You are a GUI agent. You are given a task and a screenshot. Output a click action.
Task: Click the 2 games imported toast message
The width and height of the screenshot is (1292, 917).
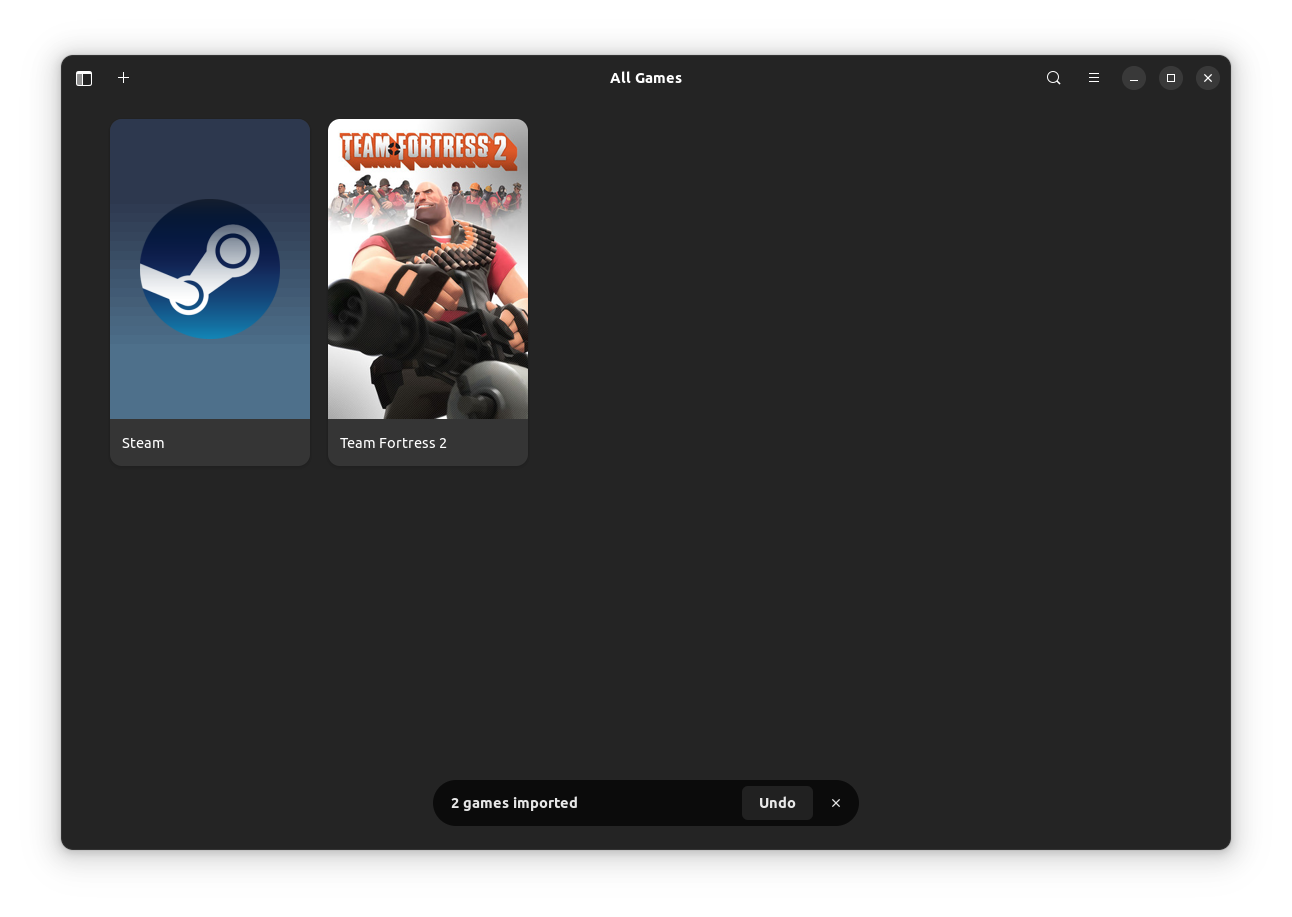[x=514, y=802]
